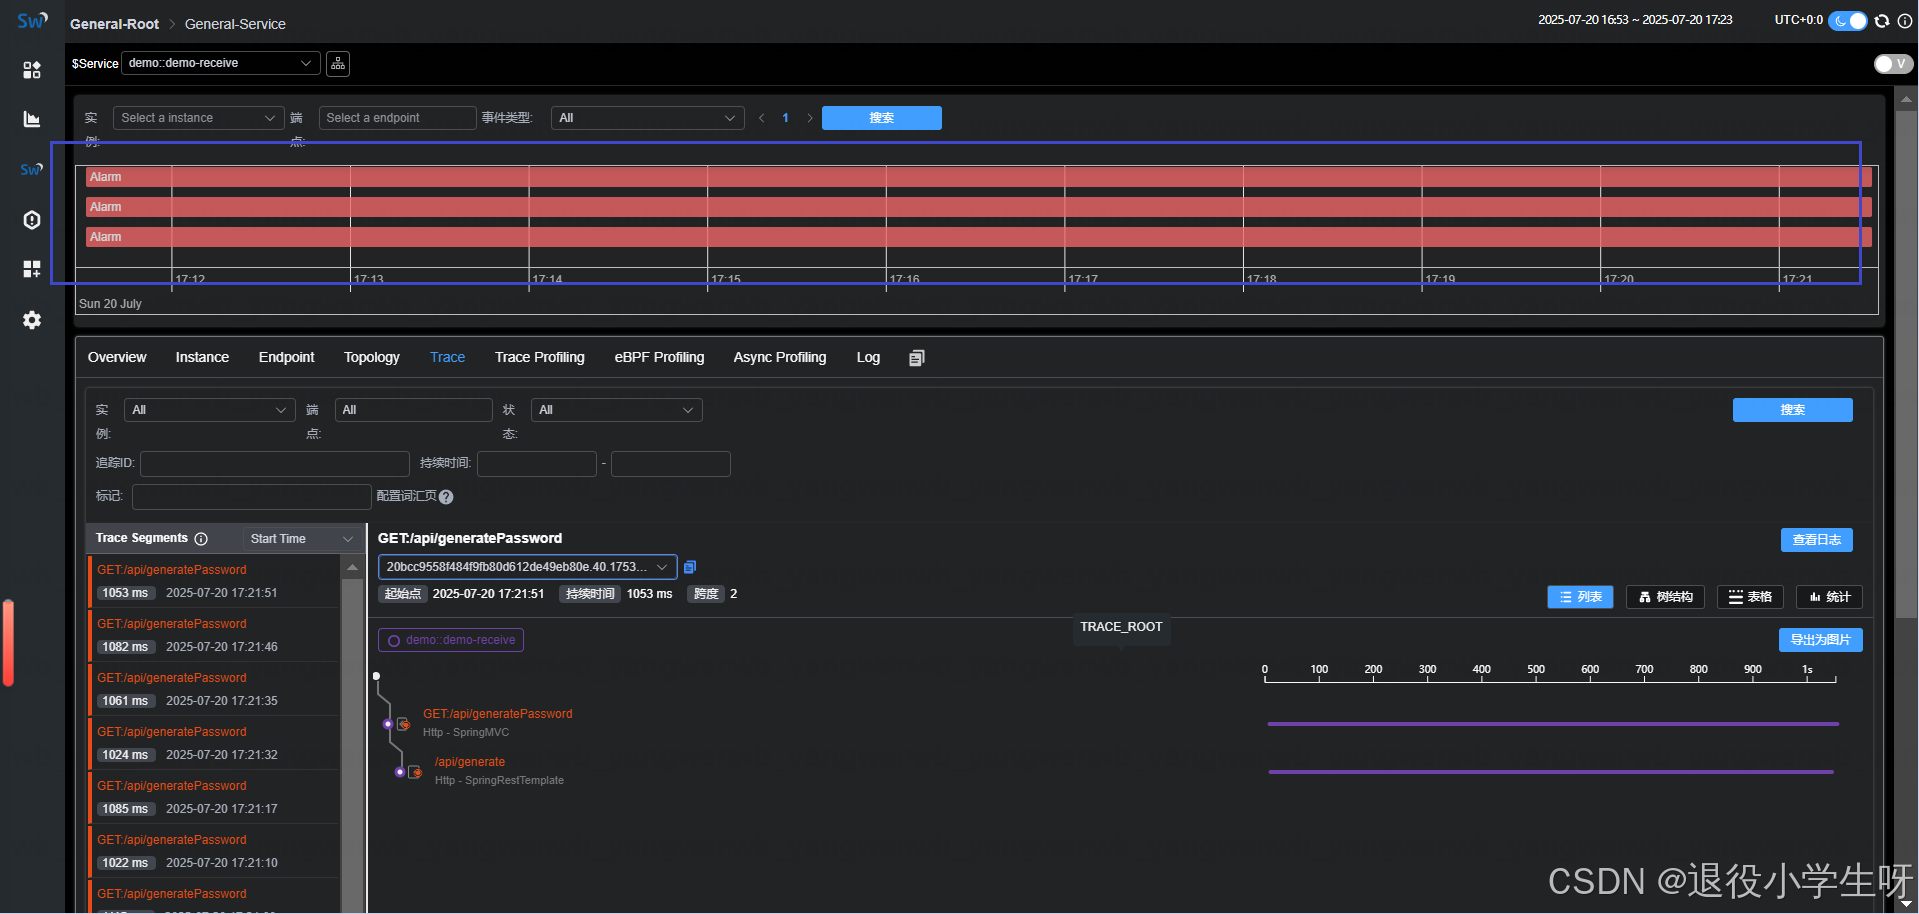Viewport: 1919px width, 914px height.
Task: Click the 查看日志 button
Action: (x=1817, y=540)
